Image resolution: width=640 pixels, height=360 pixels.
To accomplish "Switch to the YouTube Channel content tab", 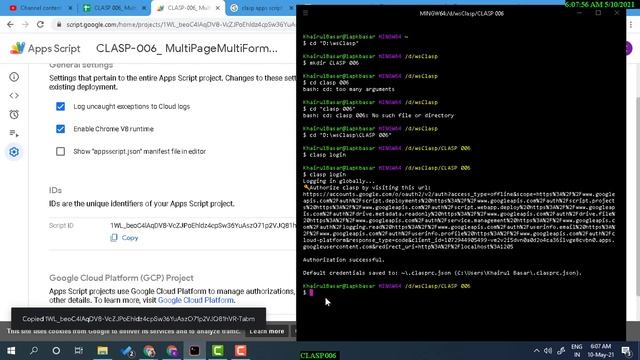I will coord(40,8).
